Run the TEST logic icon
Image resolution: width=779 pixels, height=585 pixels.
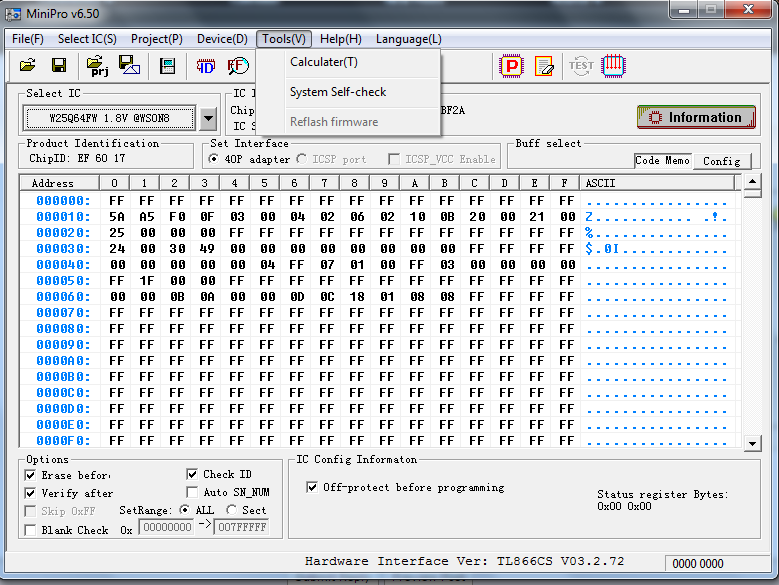[x=581, y=66]
